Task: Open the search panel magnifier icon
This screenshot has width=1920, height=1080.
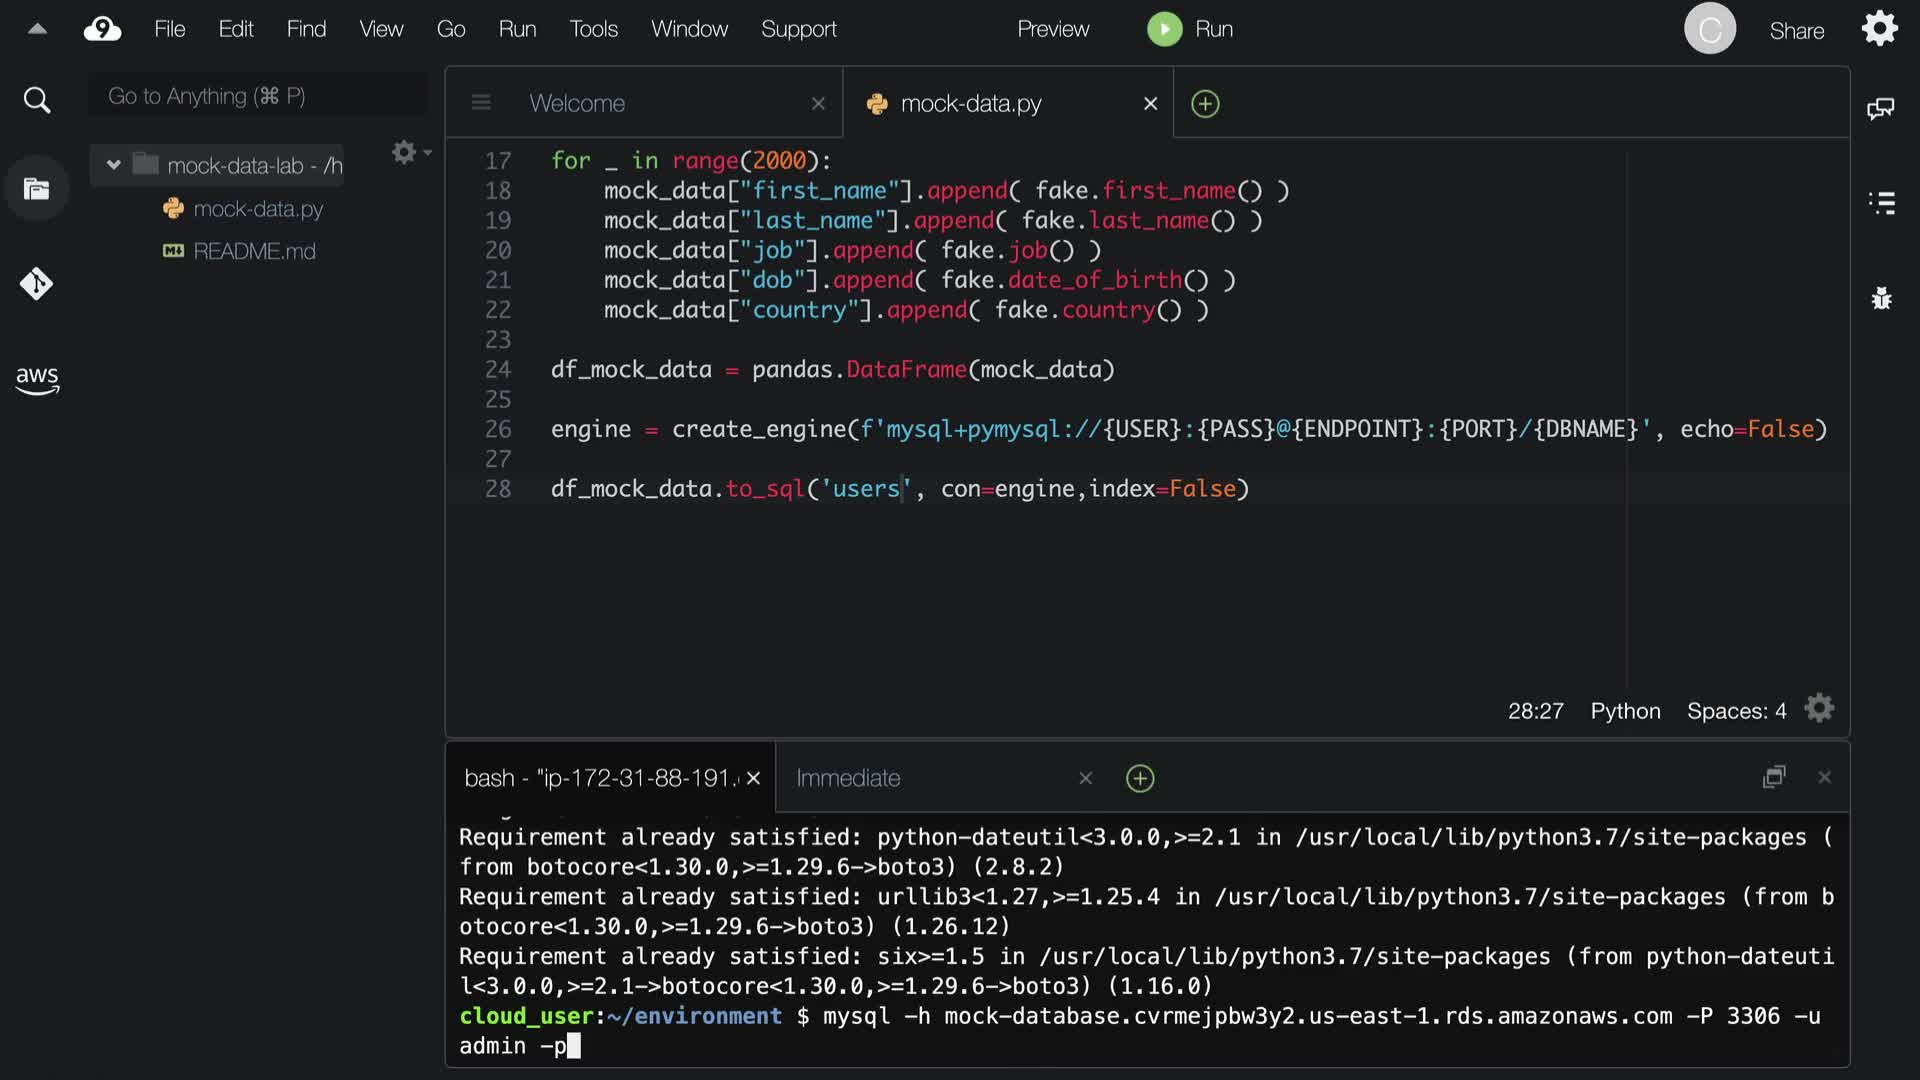Action: pos(37,100)
